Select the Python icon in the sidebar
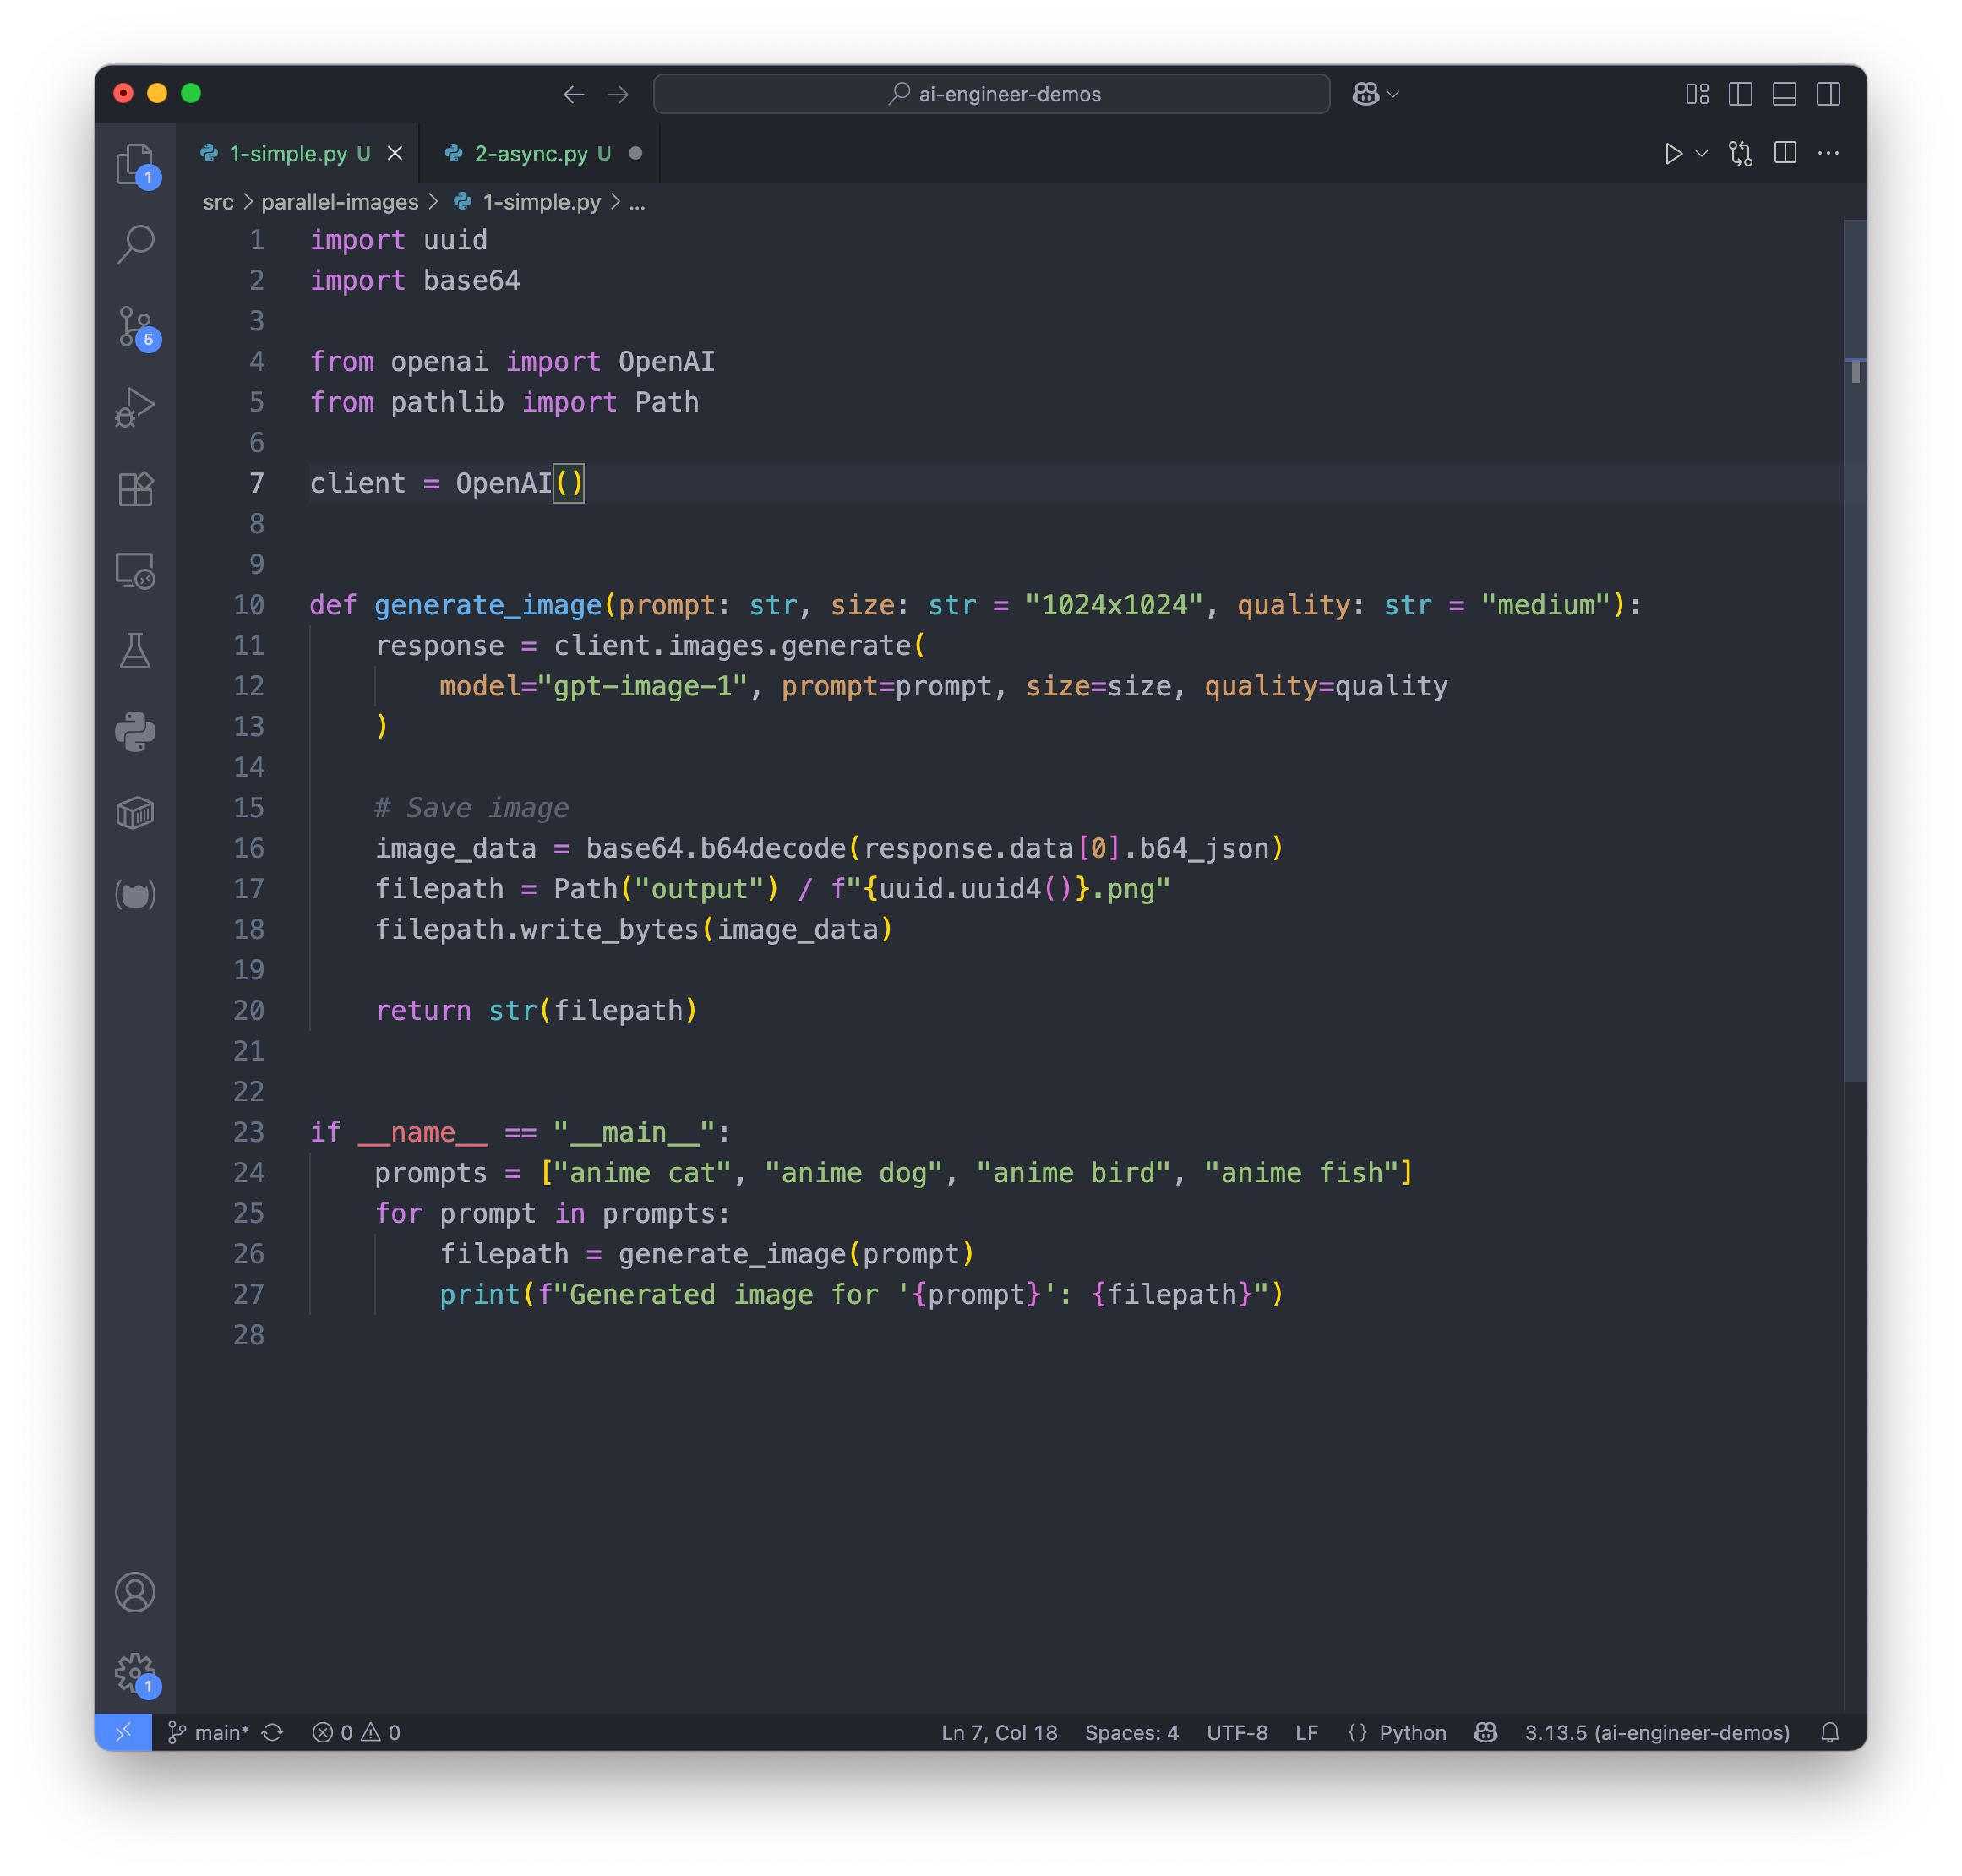Image resolution: width=1962 pixels, height=1876 pixels. [x=136, y=731]
